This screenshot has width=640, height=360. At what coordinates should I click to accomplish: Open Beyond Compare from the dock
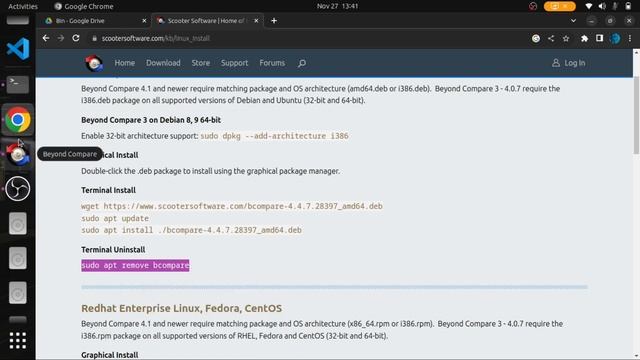[x=18, y=154]
